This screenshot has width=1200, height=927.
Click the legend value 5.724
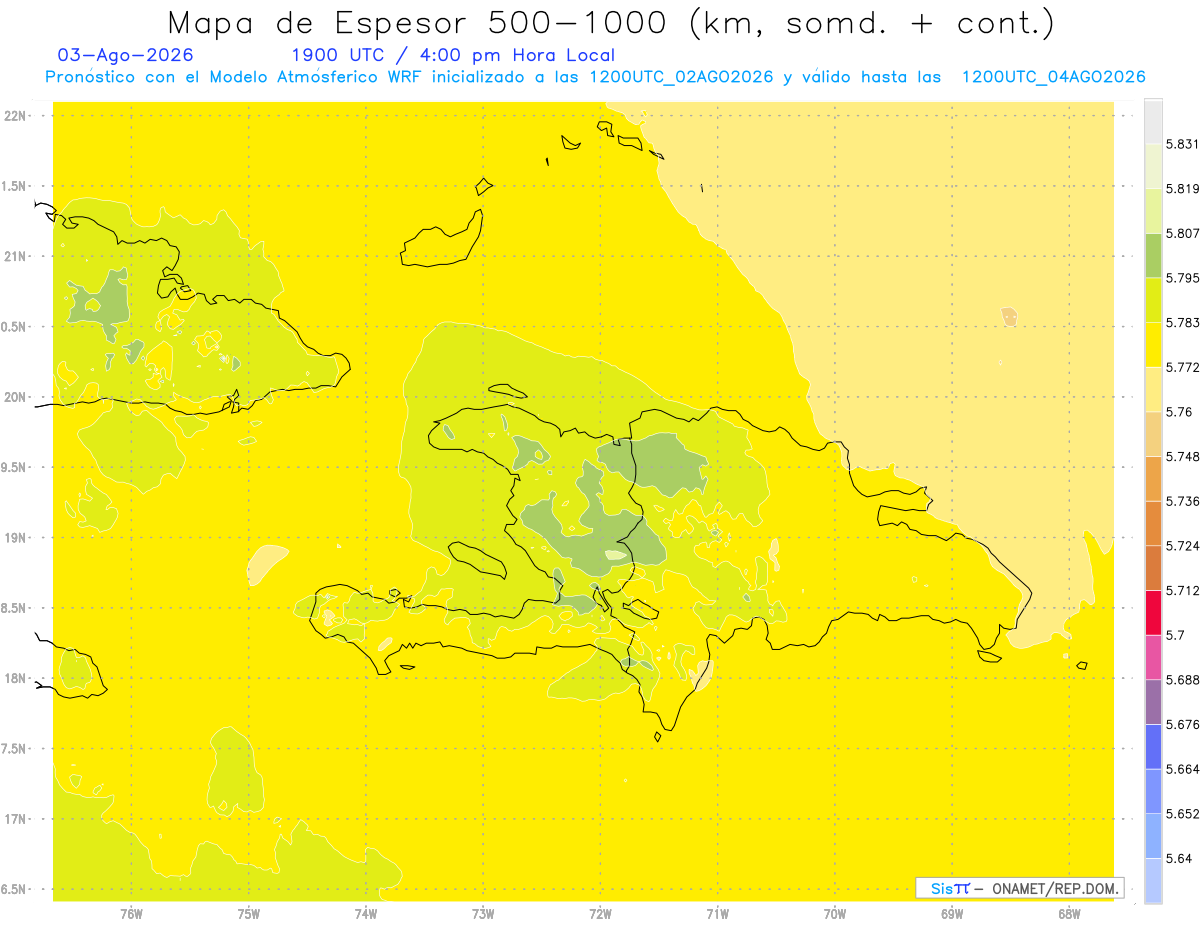point(1182,546)
